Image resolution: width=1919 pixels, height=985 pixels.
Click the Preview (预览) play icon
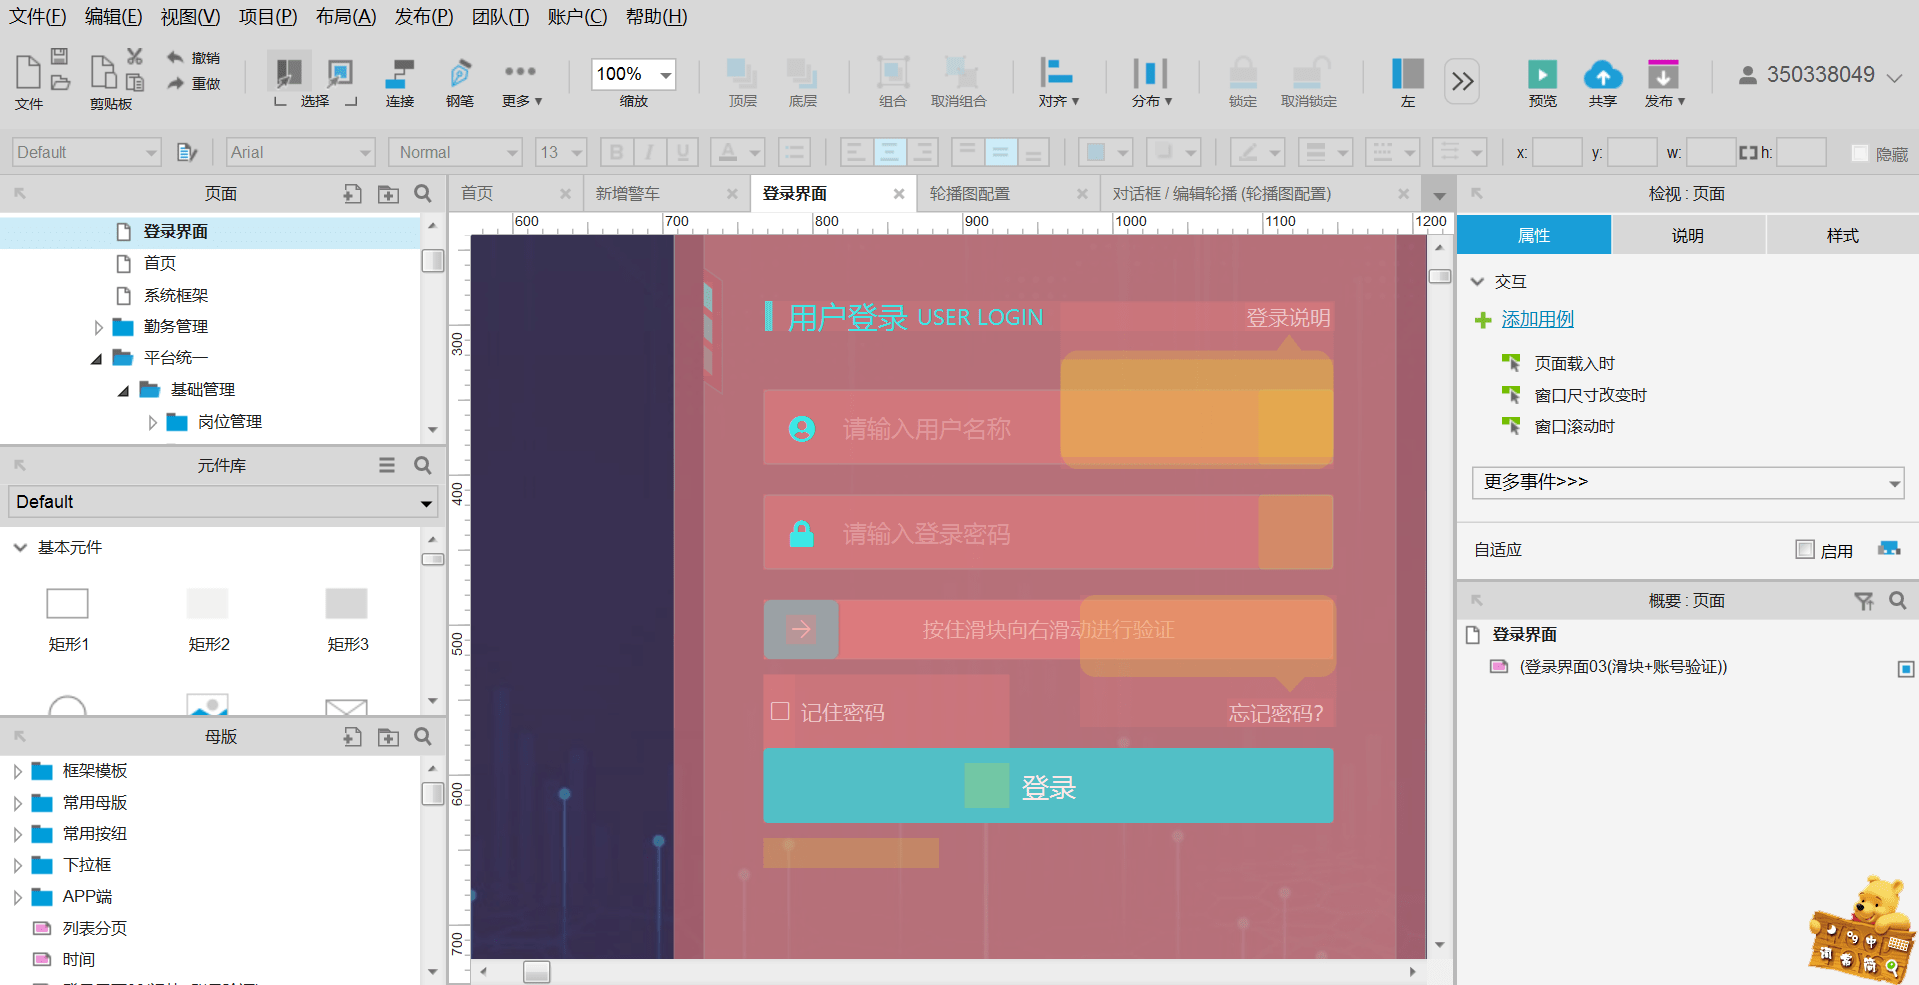point(1541,76)
